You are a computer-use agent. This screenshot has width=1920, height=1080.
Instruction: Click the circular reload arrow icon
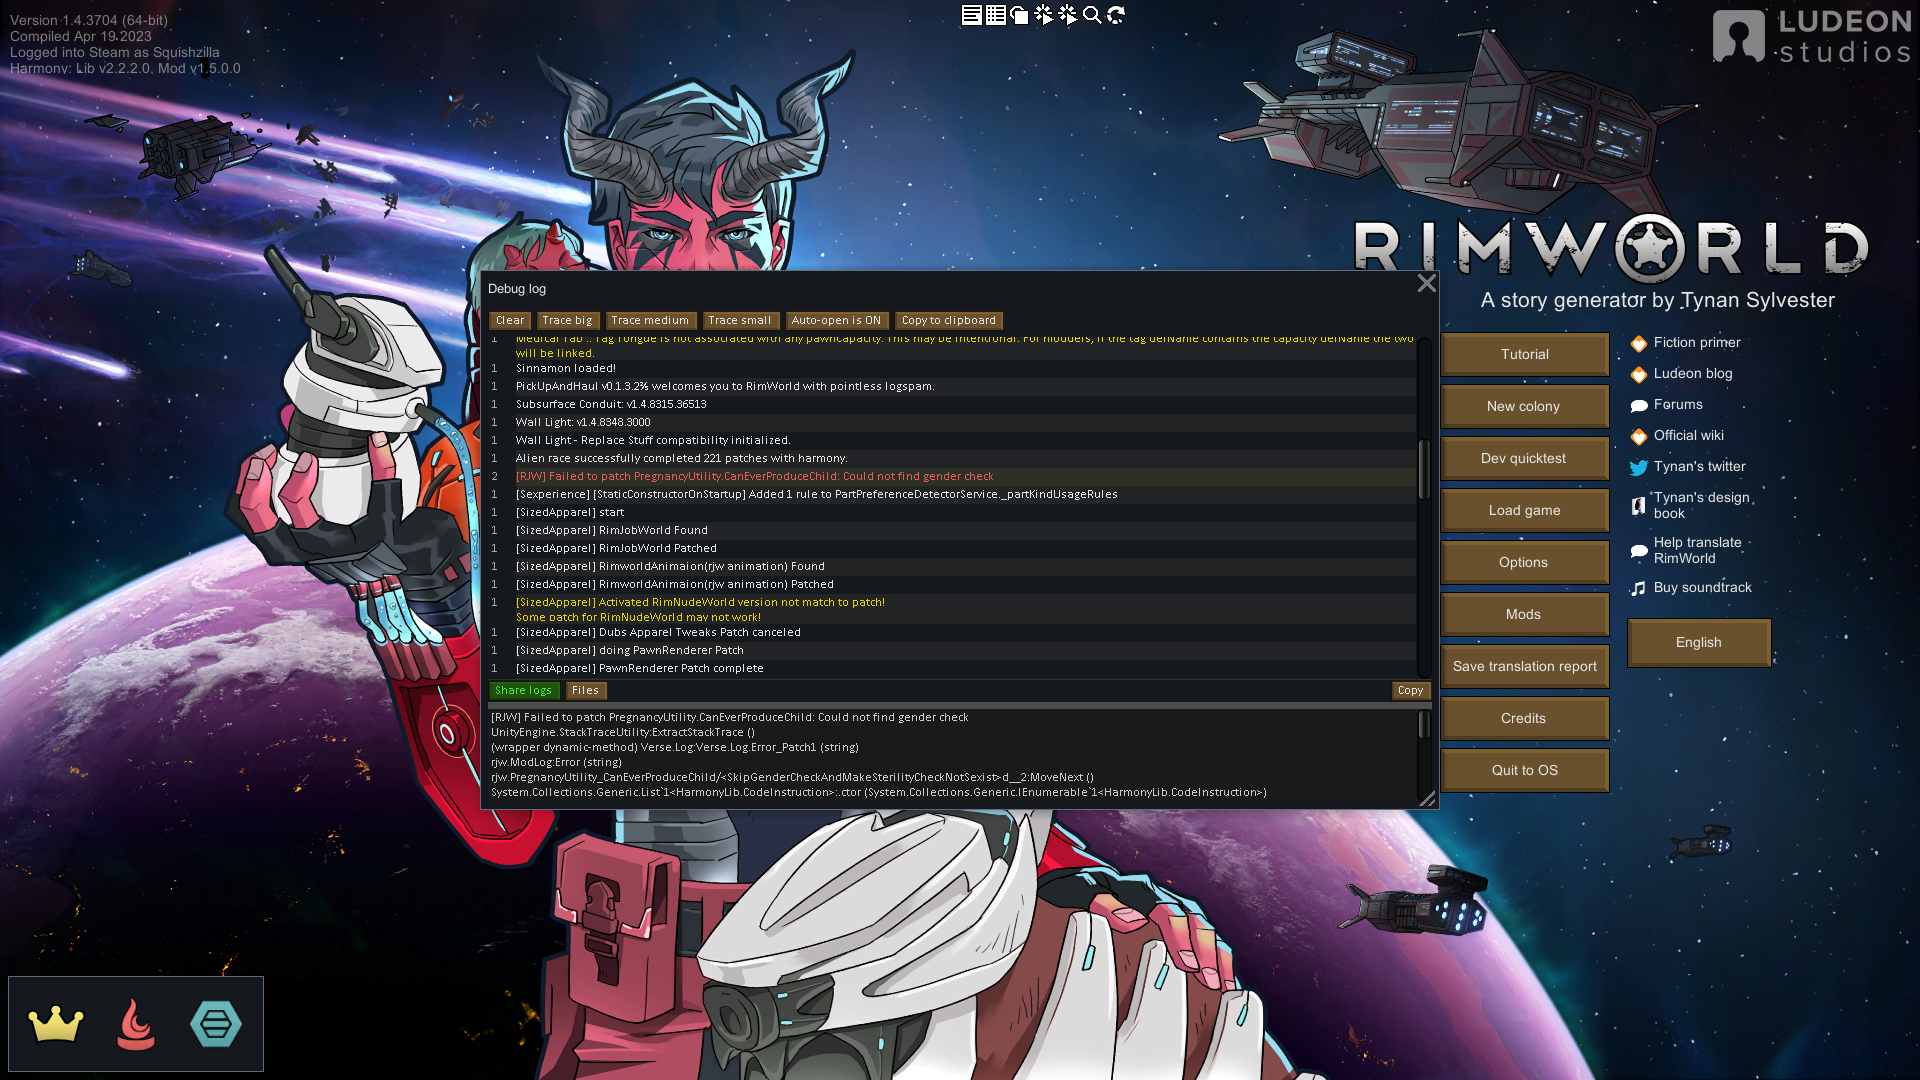(1116, 15)
